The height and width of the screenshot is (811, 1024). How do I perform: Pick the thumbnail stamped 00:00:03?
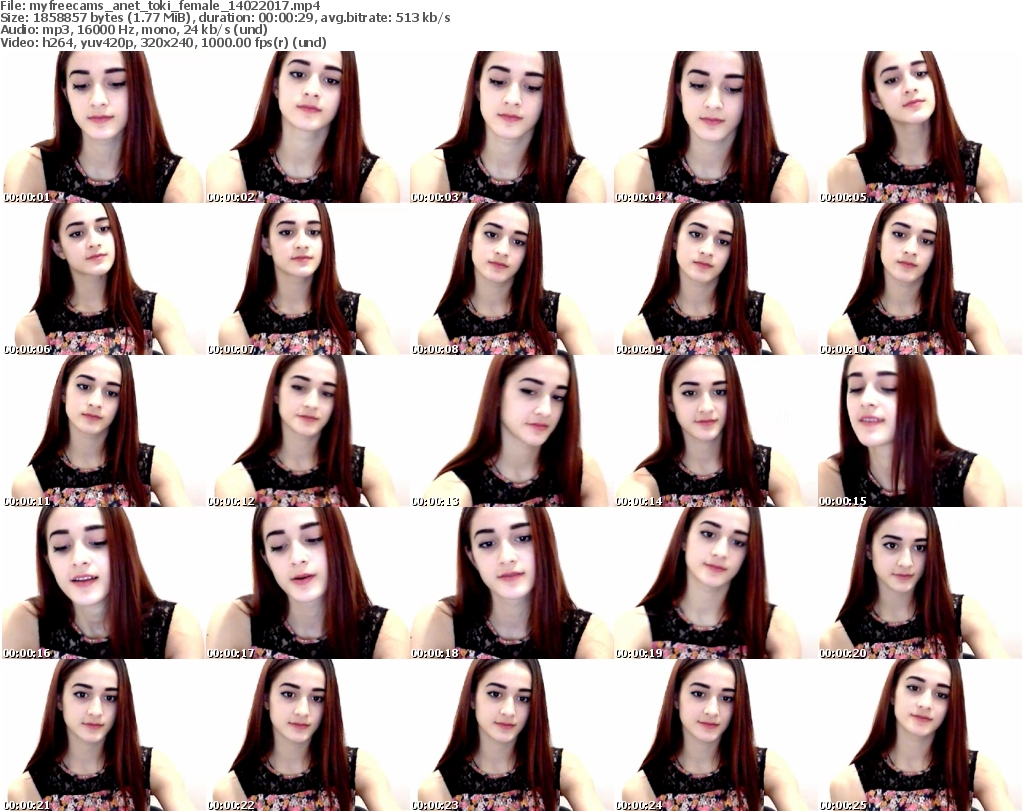[511, 127]
